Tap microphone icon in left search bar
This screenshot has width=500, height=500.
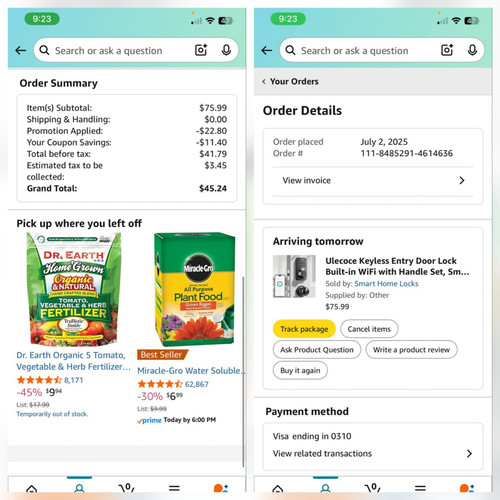226,50
